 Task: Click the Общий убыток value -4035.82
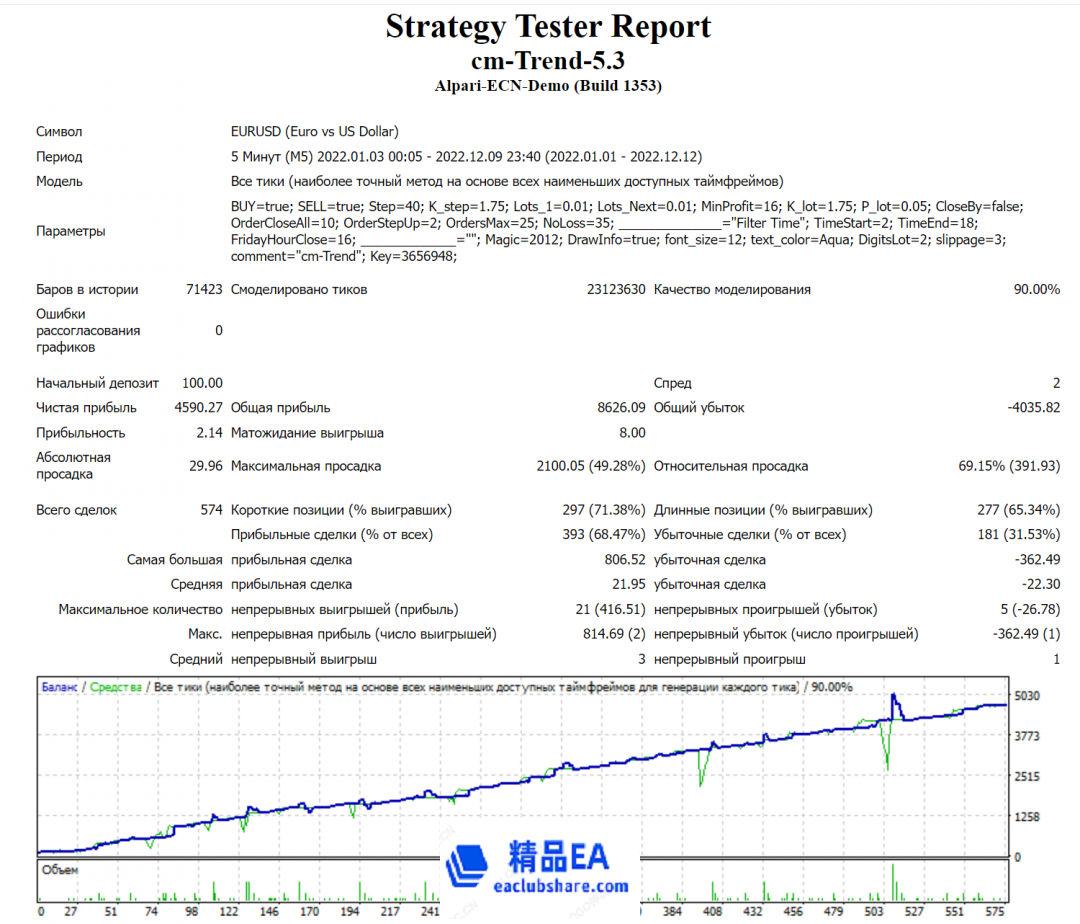point(1031,408)
